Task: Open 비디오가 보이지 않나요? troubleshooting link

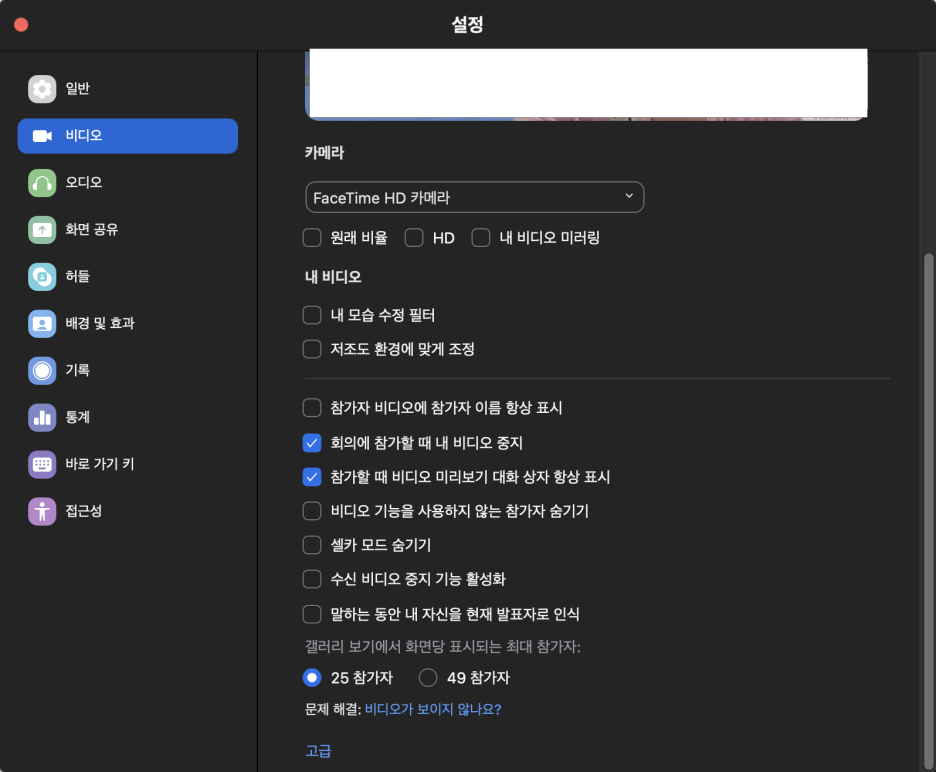Action: [433, 709]
